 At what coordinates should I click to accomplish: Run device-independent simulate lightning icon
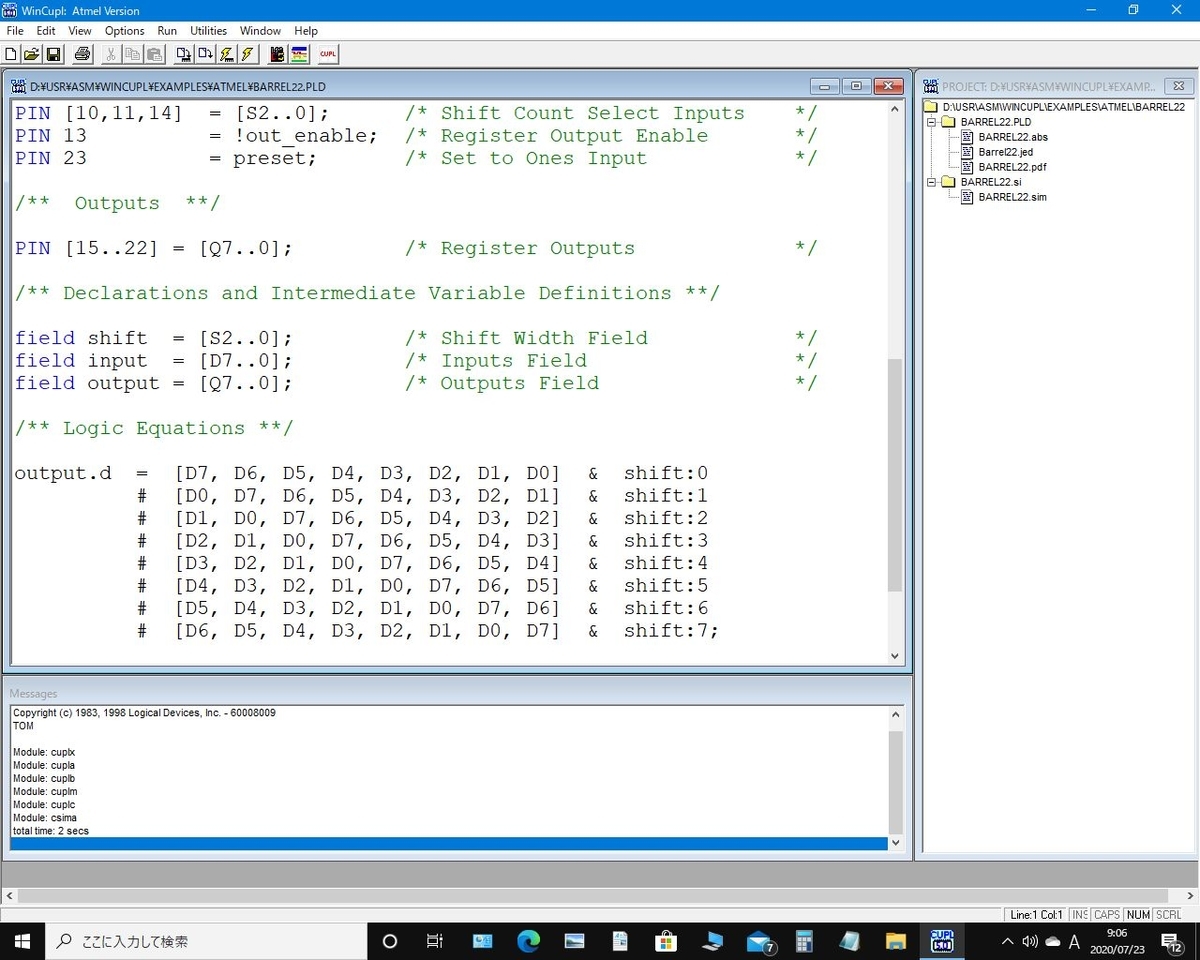pos(248,54)
